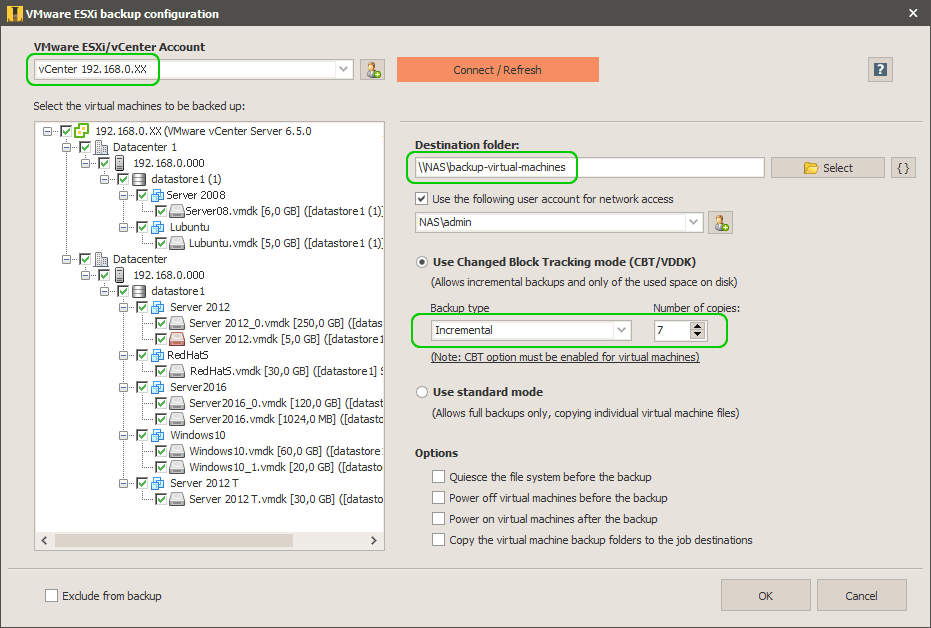Click the Windows10 virtual machine icon
Image resolution: width=931 pixels, height=628 pixels.
(x=158, y=435)
